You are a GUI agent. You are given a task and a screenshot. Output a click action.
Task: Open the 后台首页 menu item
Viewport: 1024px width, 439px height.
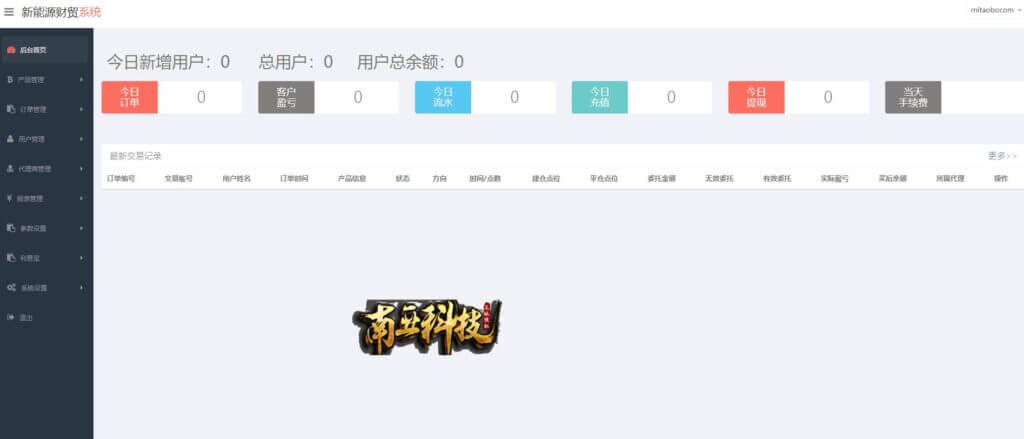(44, 50)
